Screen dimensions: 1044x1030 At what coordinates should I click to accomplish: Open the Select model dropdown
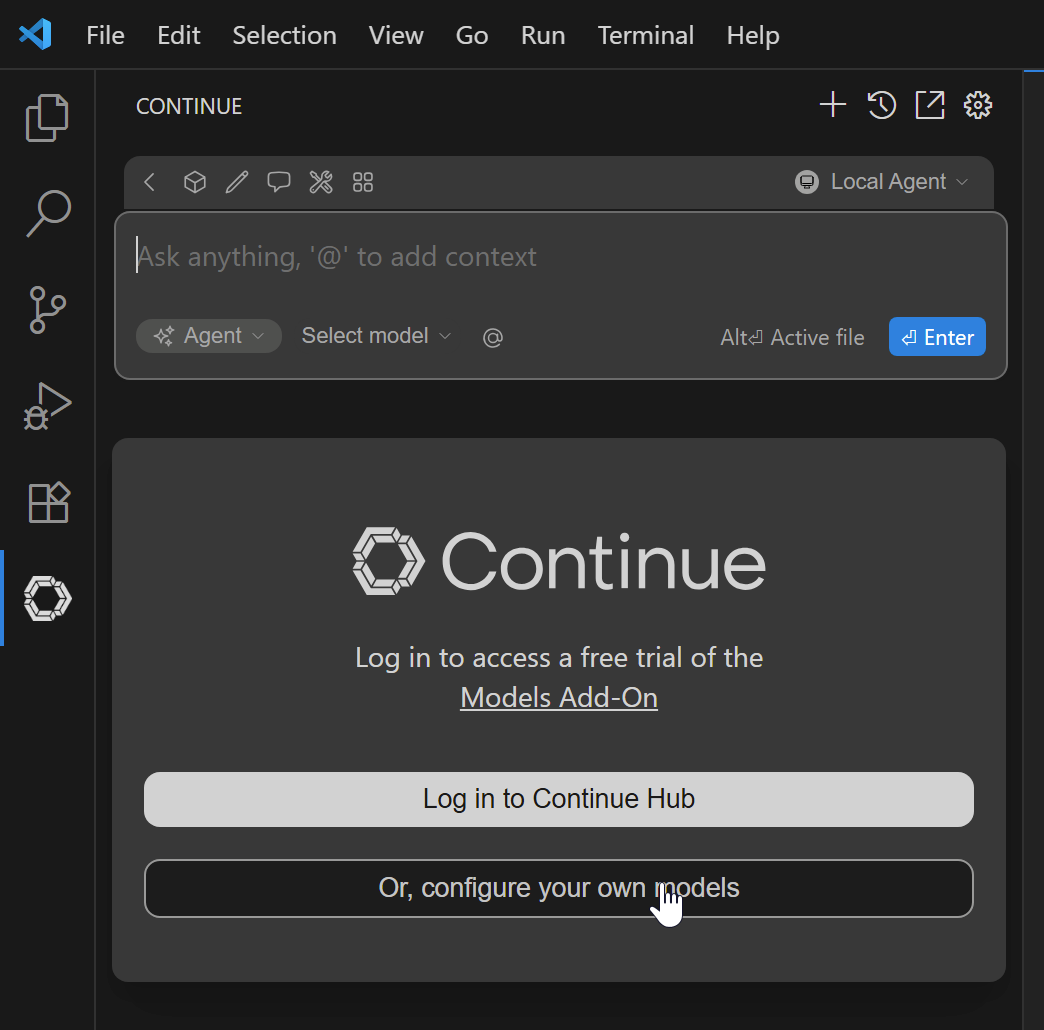pos(376,336)
